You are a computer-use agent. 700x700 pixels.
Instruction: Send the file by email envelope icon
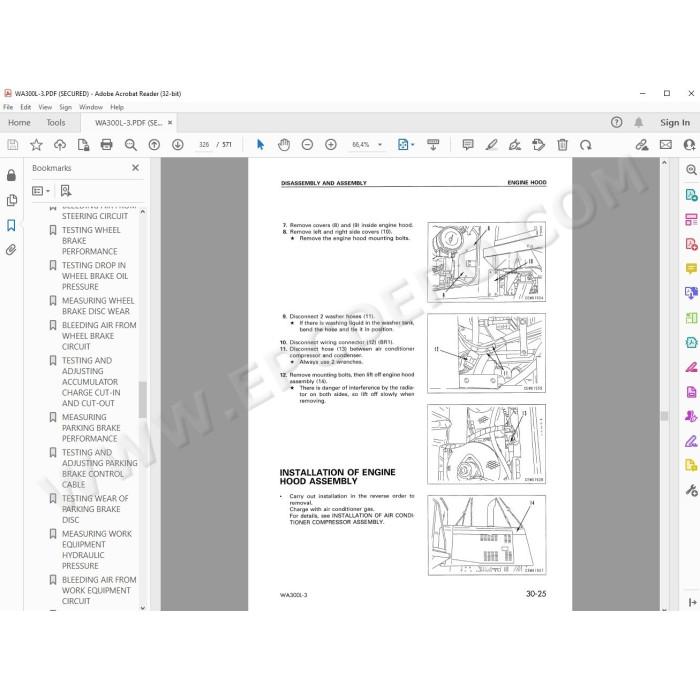pos(666,145)
